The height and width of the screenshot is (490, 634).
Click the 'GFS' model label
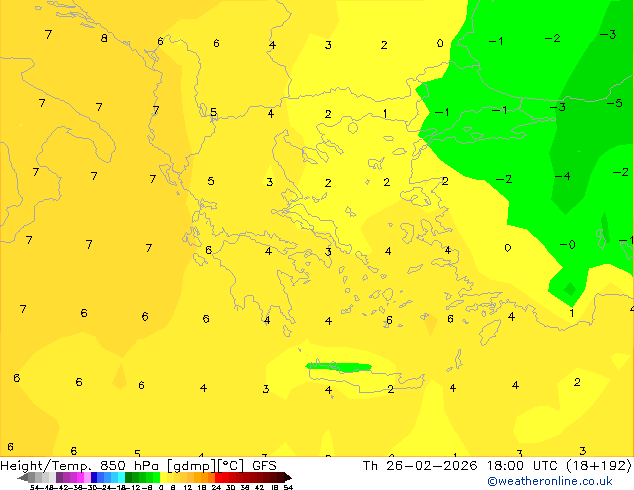(264, 466)
